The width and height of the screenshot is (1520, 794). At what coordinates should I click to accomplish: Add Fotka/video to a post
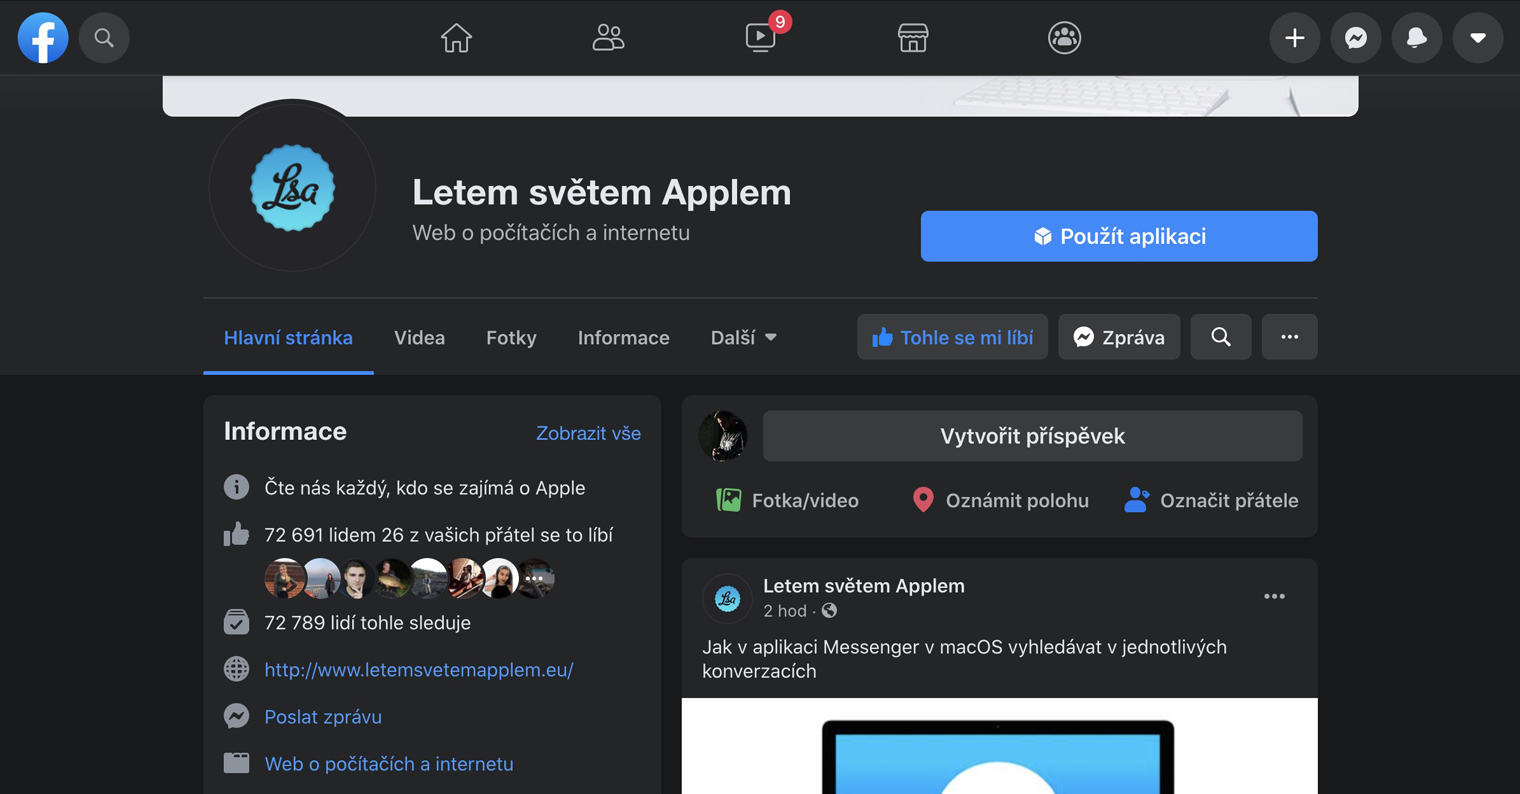click(788, 500)
